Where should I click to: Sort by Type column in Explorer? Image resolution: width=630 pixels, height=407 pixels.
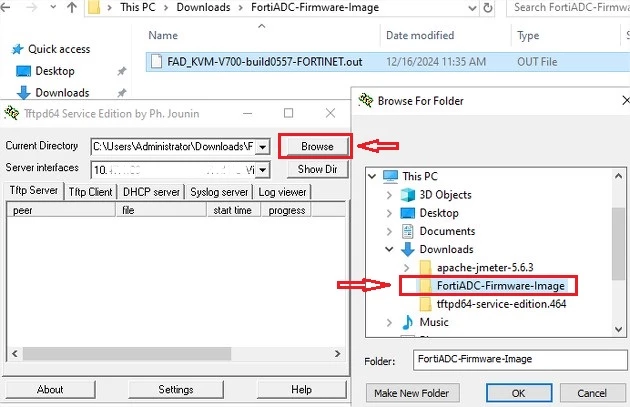528,35
